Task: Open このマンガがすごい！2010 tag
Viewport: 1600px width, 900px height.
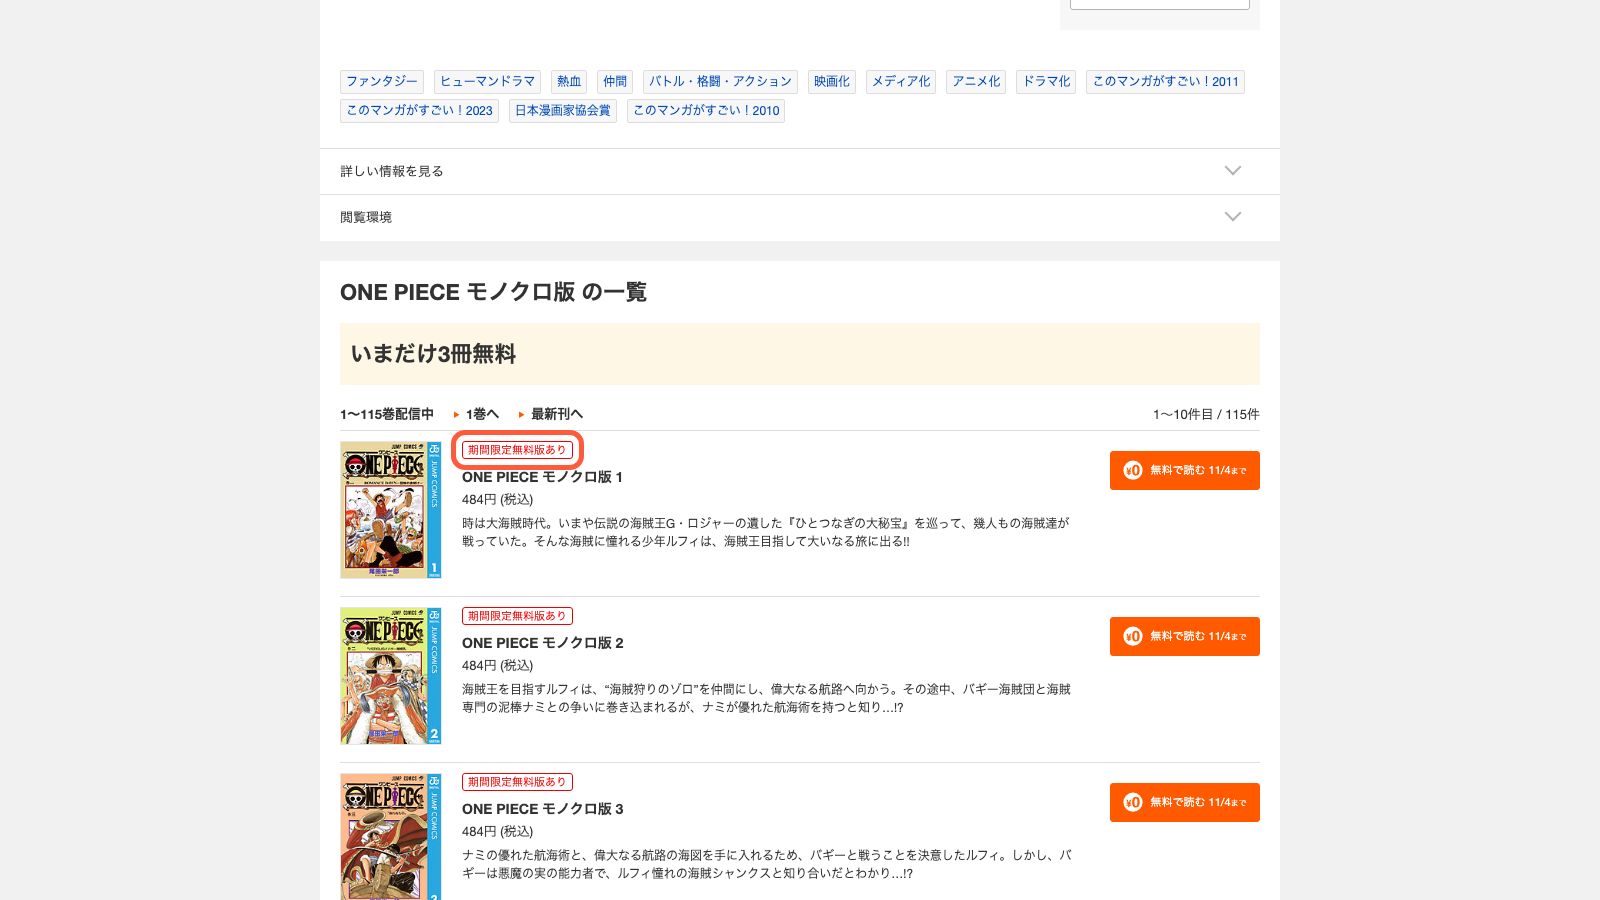Action: coord(706,111)
